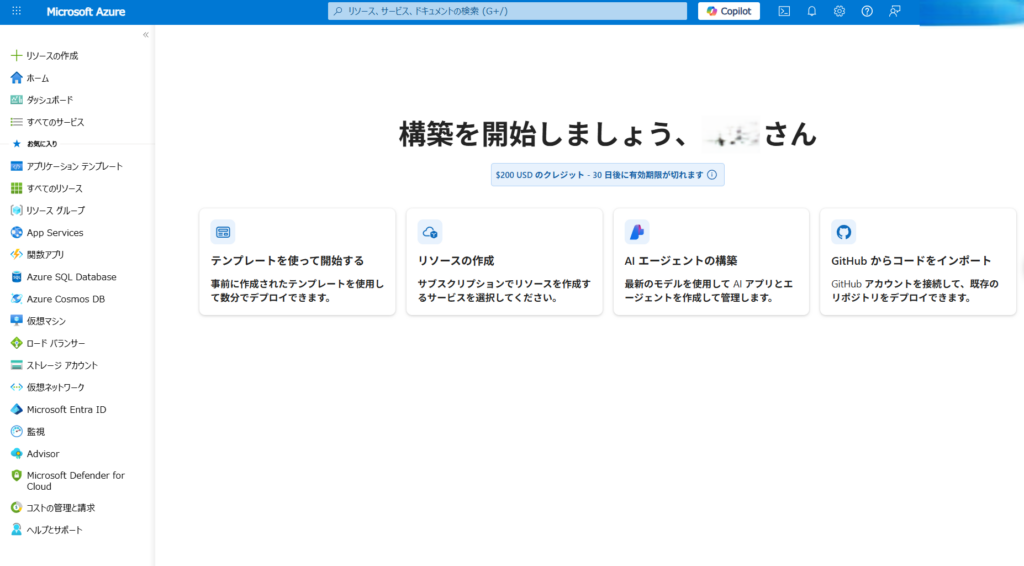This screenshot has height=566, width=1024.
Task: Launch Cloud Shell terminal icon
Action: [784, 11]
